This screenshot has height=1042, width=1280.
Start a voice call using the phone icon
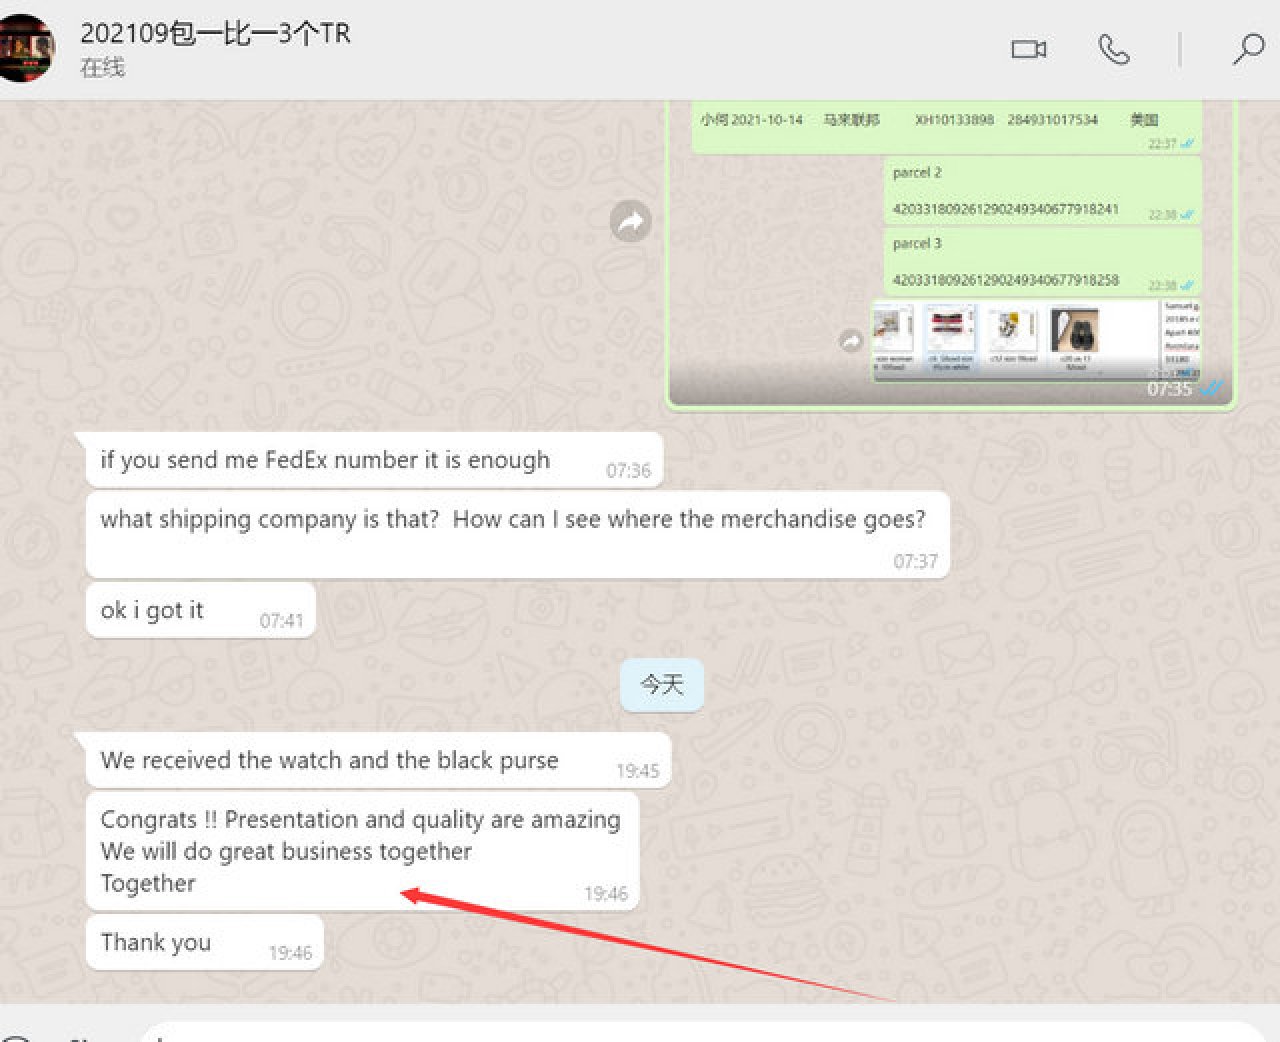click(1113, 49)
